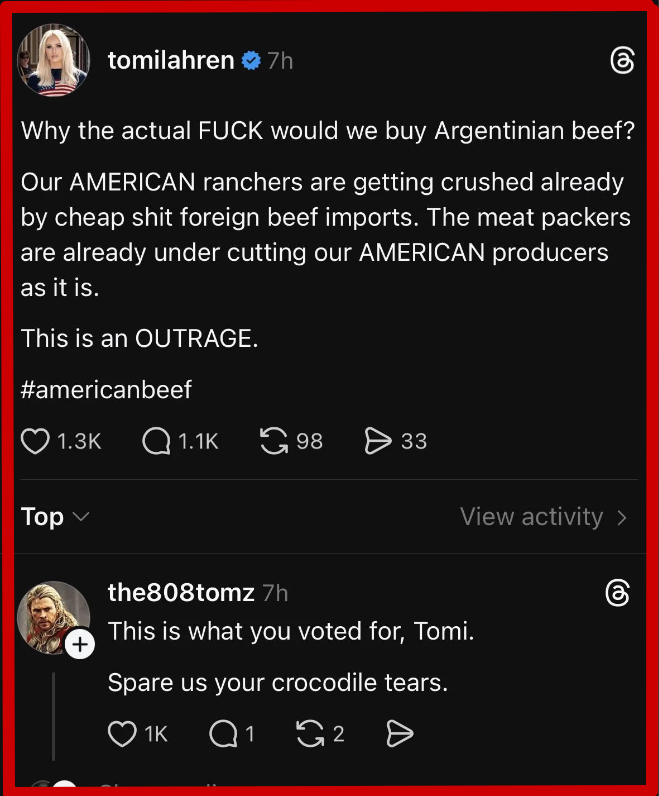This screenshot has width=659, height=796.
Task: Open View activity chevron
Action: pyautogui.click(x=622, y=517)
